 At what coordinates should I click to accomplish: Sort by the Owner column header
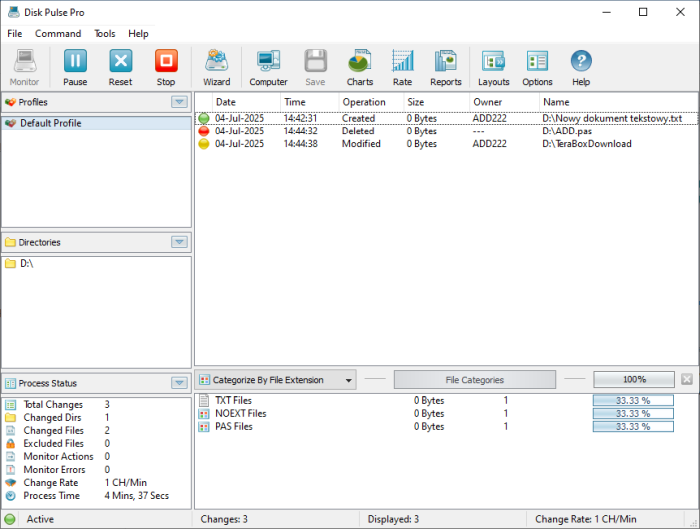(504, 102)
